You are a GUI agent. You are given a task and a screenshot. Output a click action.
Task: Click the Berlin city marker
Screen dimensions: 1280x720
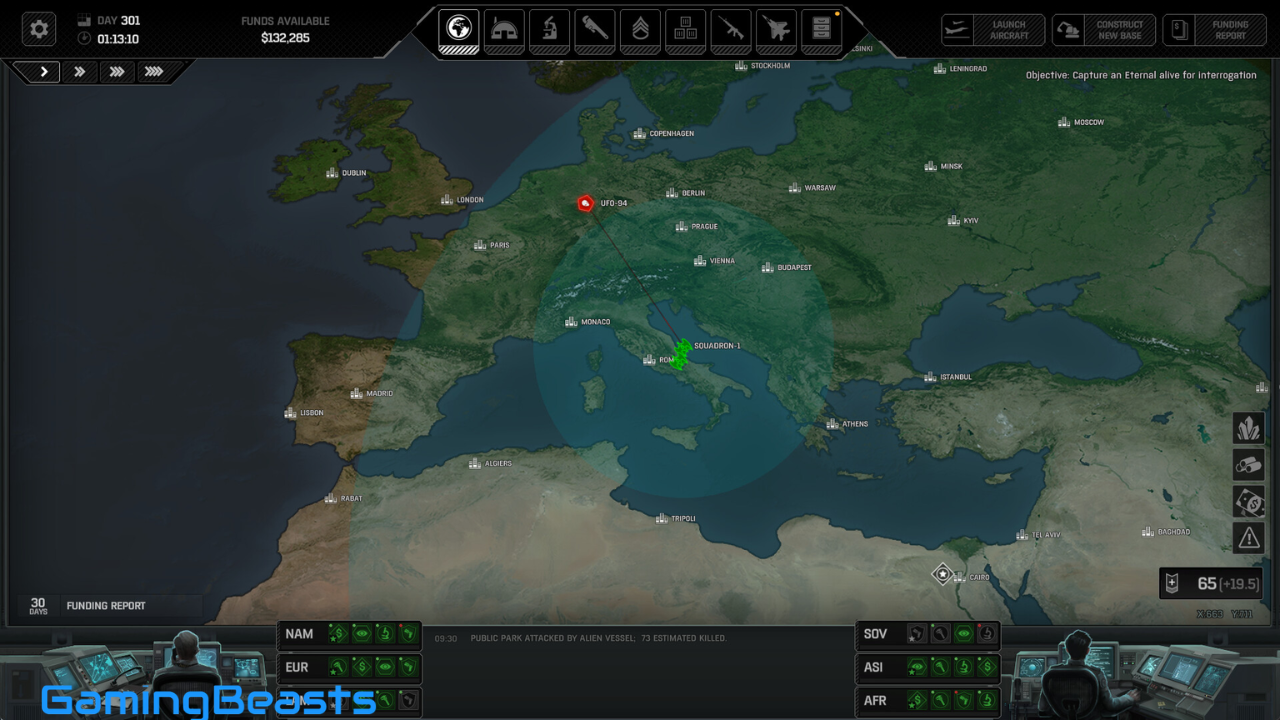click(685, 193)
